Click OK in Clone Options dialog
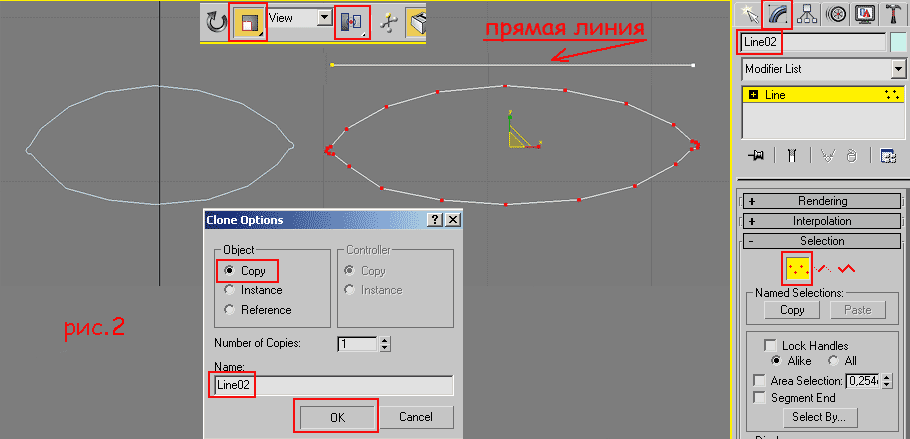Screen dimensions: 910x439 pos(336,416)
